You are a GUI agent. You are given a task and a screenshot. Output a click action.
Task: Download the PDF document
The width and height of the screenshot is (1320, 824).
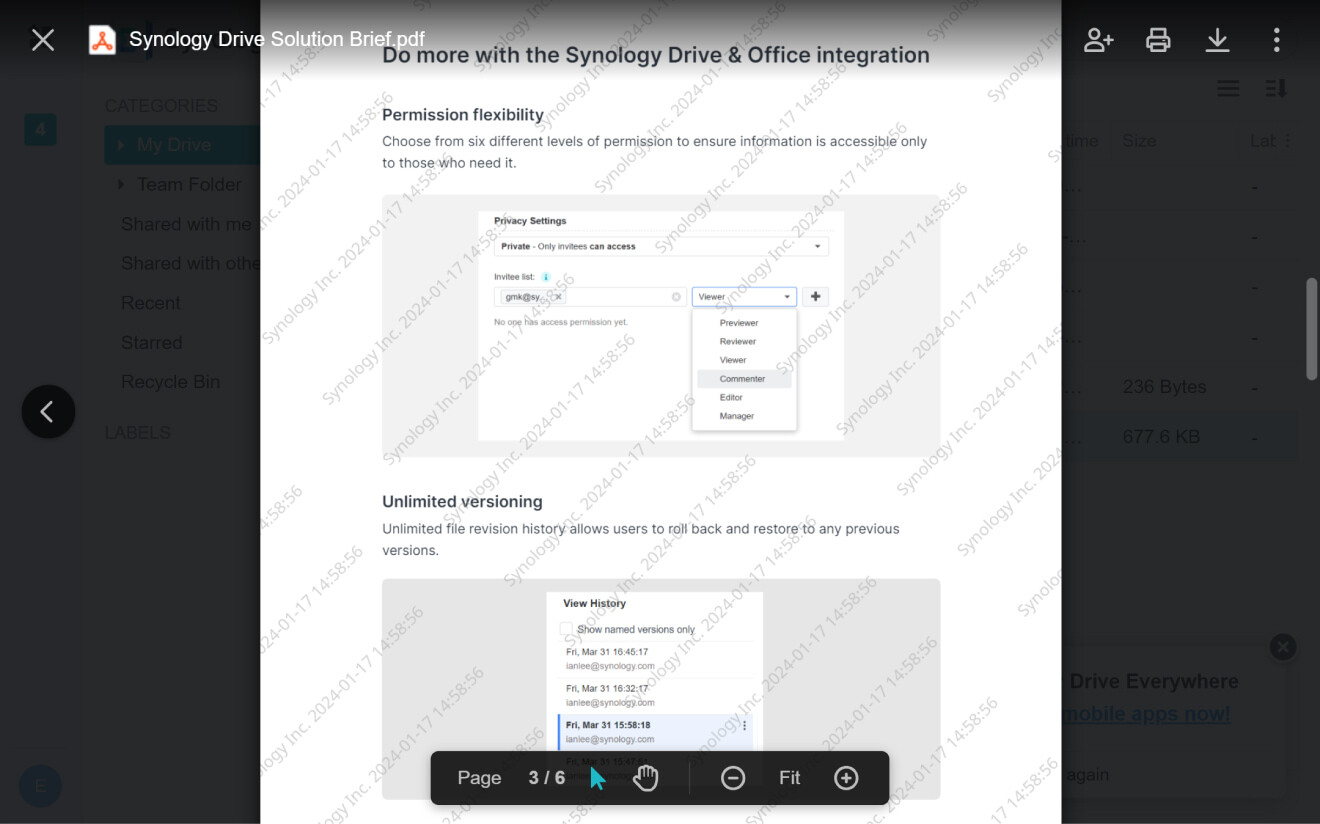click(1217, 39)
